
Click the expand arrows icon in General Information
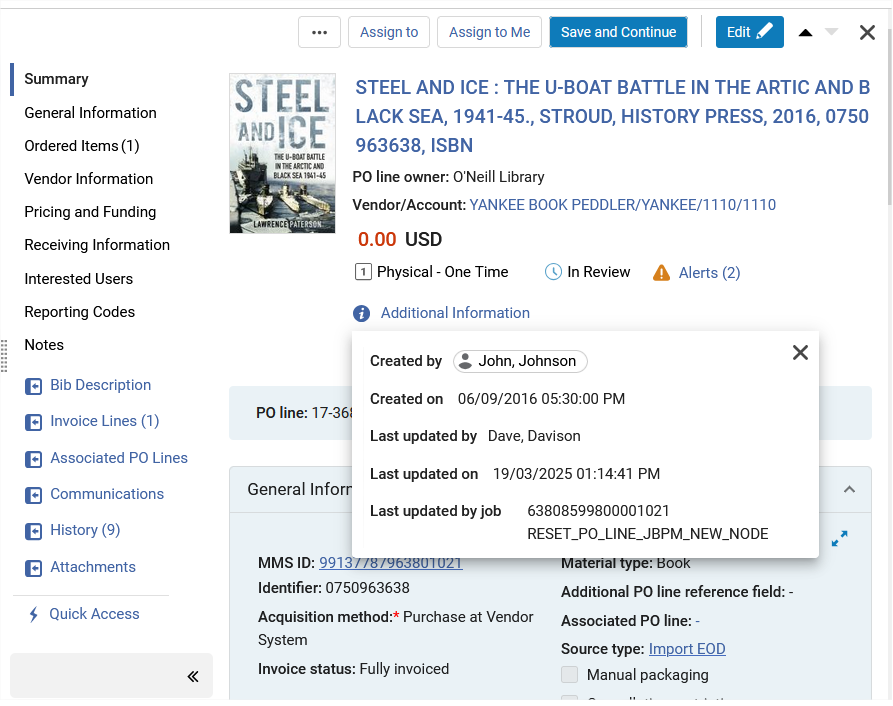(839, 538)
